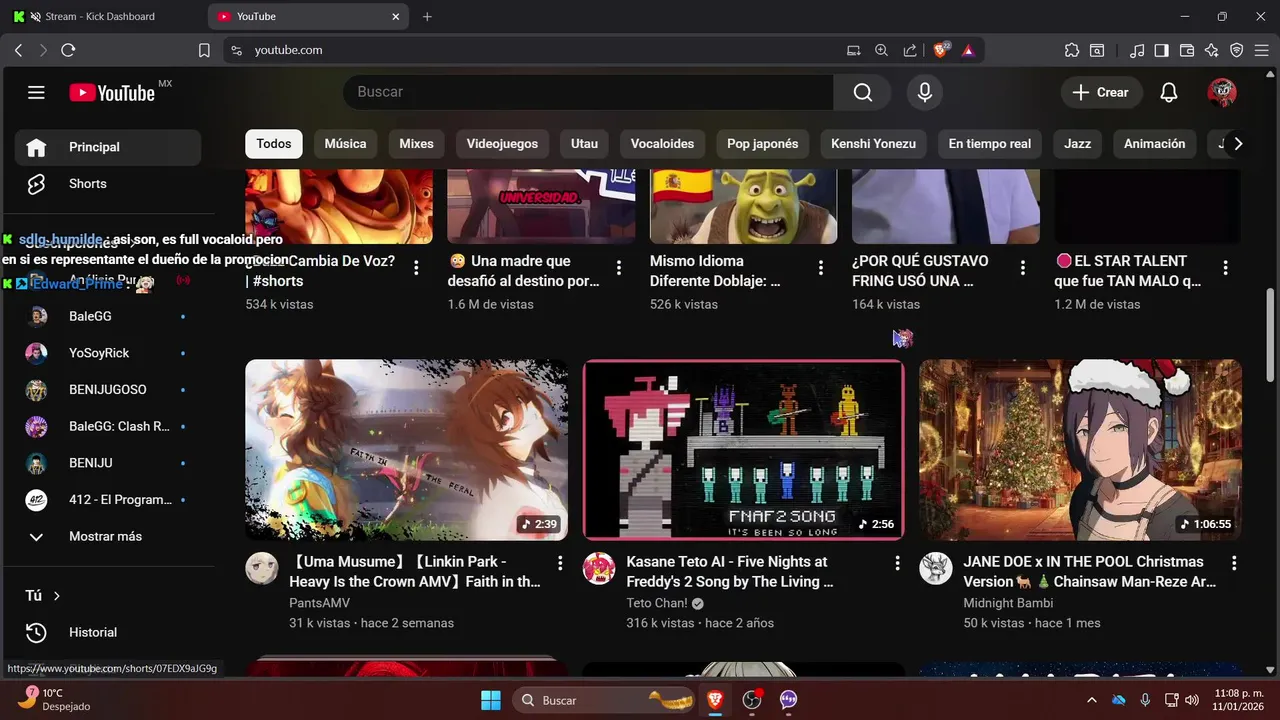
Task: Select the Kenshi Yonezu chip
Action: click(x=873, y=144)
